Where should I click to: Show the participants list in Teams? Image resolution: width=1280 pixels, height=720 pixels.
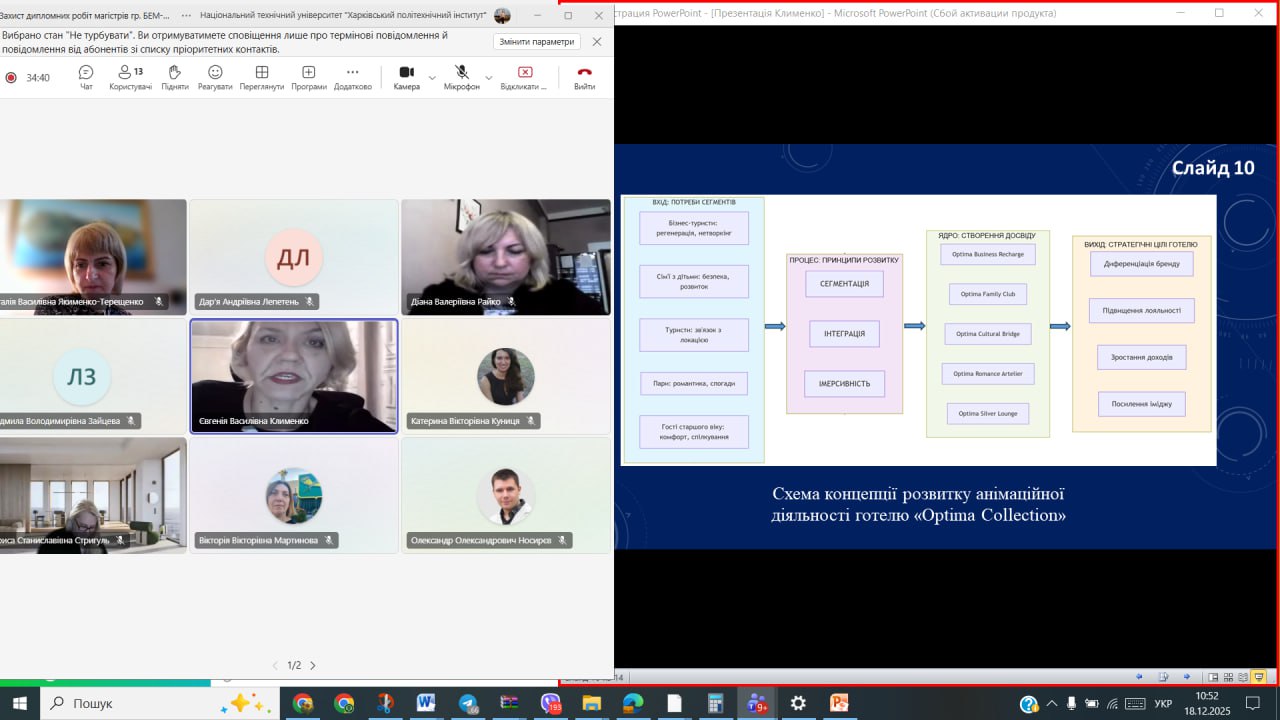(x=131, y=77)
